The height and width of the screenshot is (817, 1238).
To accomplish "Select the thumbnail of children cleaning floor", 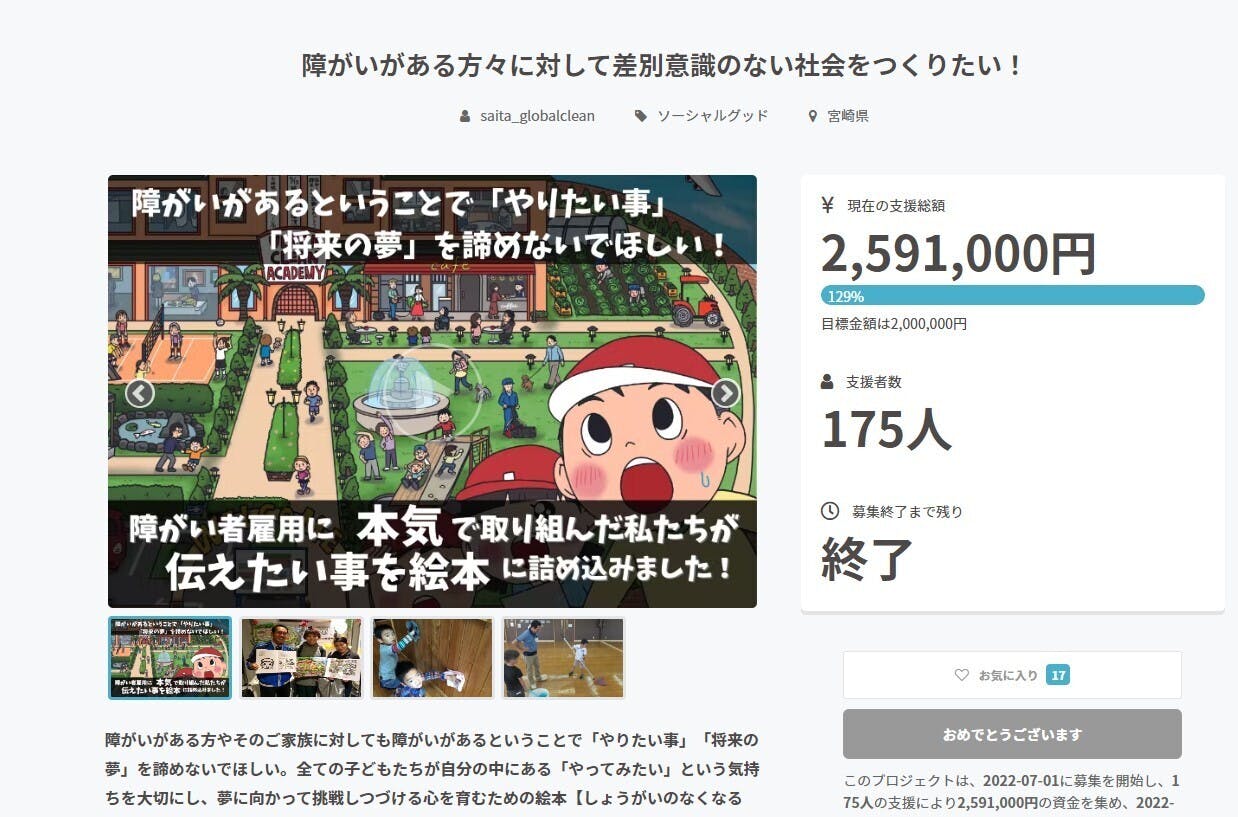I will 433,657.
